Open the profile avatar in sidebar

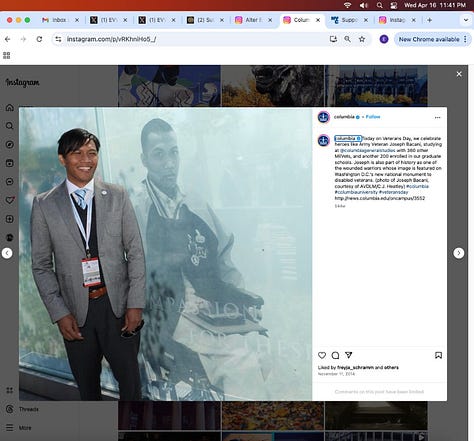click(10, 237)
